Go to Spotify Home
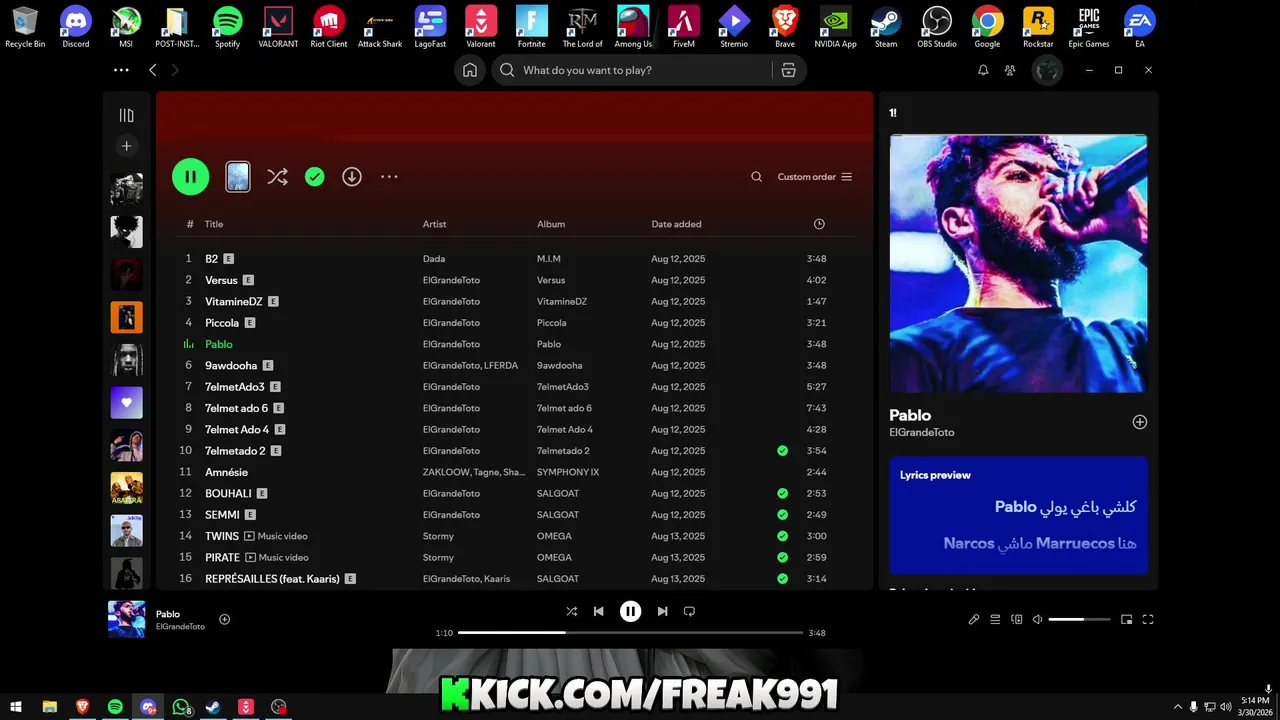The height and width of the screenshot is (720, 1280). [470, 70]
